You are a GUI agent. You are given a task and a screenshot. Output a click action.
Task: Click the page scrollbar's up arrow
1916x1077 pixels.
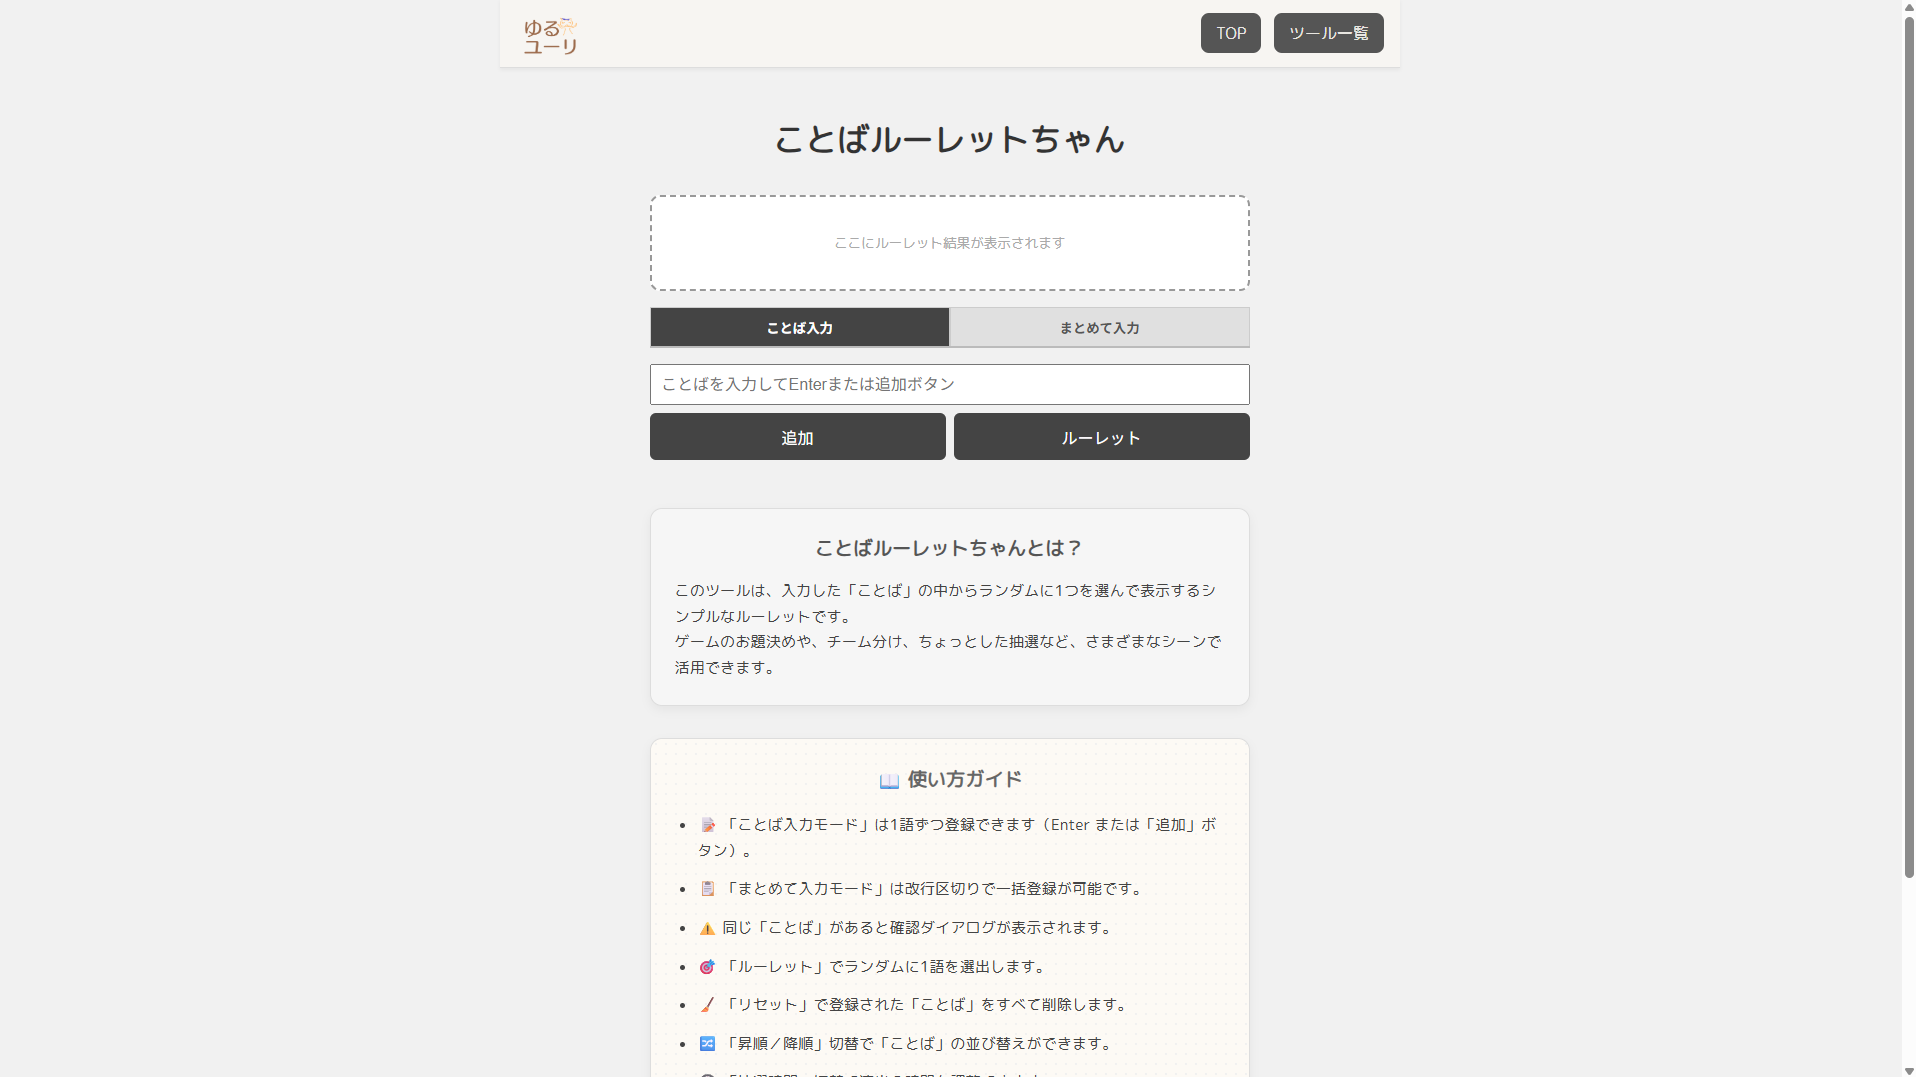(x=1908, y=7)
